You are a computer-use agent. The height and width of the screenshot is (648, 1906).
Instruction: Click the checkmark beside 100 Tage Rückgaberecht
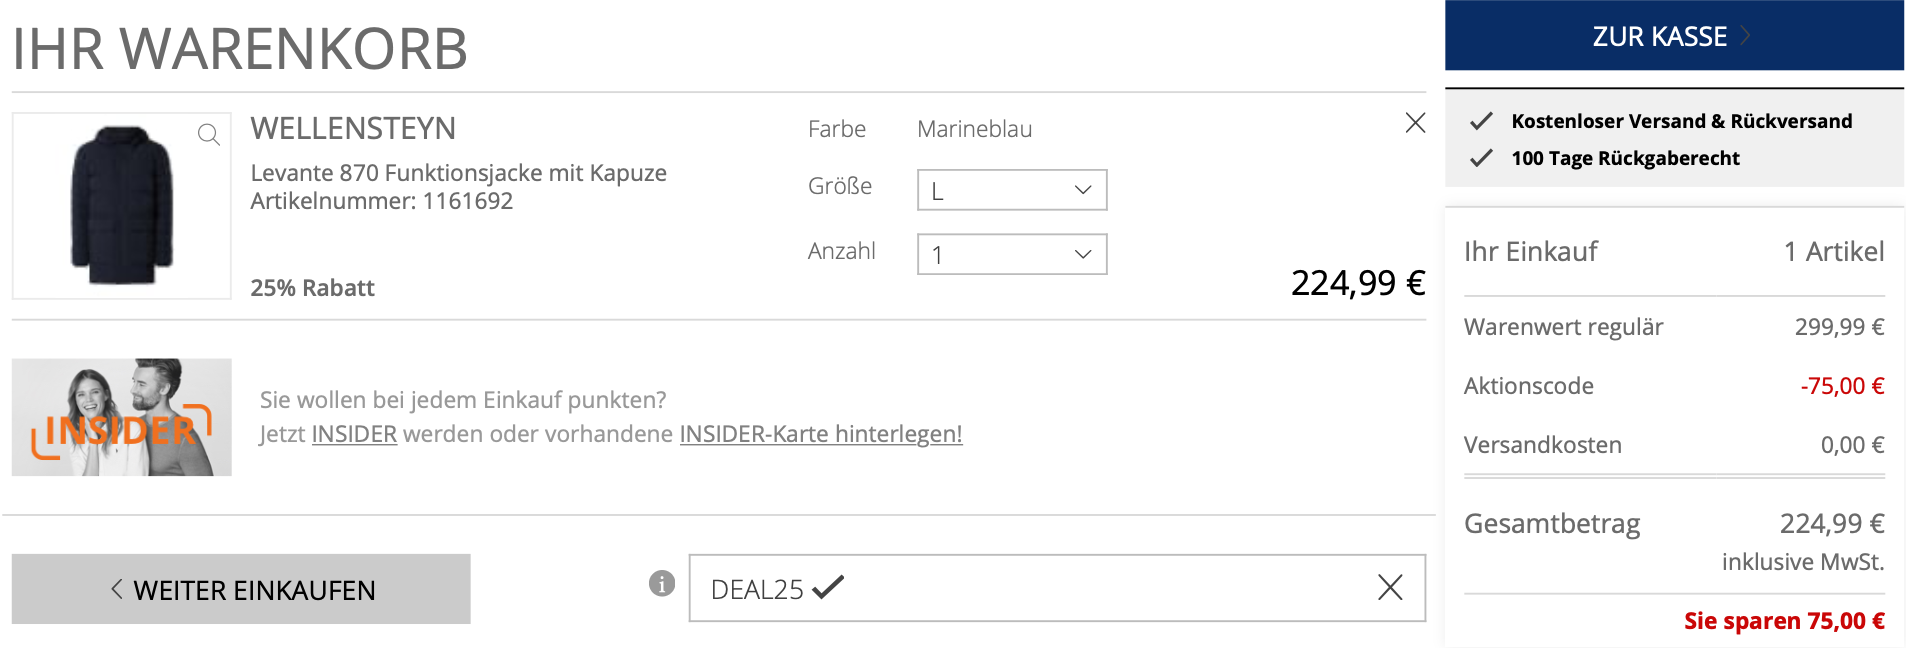[x=1481, y=158]
